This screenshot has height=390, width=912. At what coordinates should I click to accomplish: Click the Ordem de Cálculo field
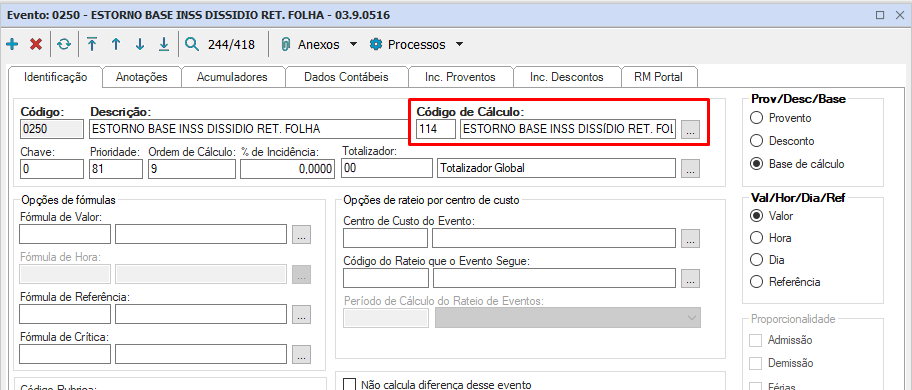point(192,169)
